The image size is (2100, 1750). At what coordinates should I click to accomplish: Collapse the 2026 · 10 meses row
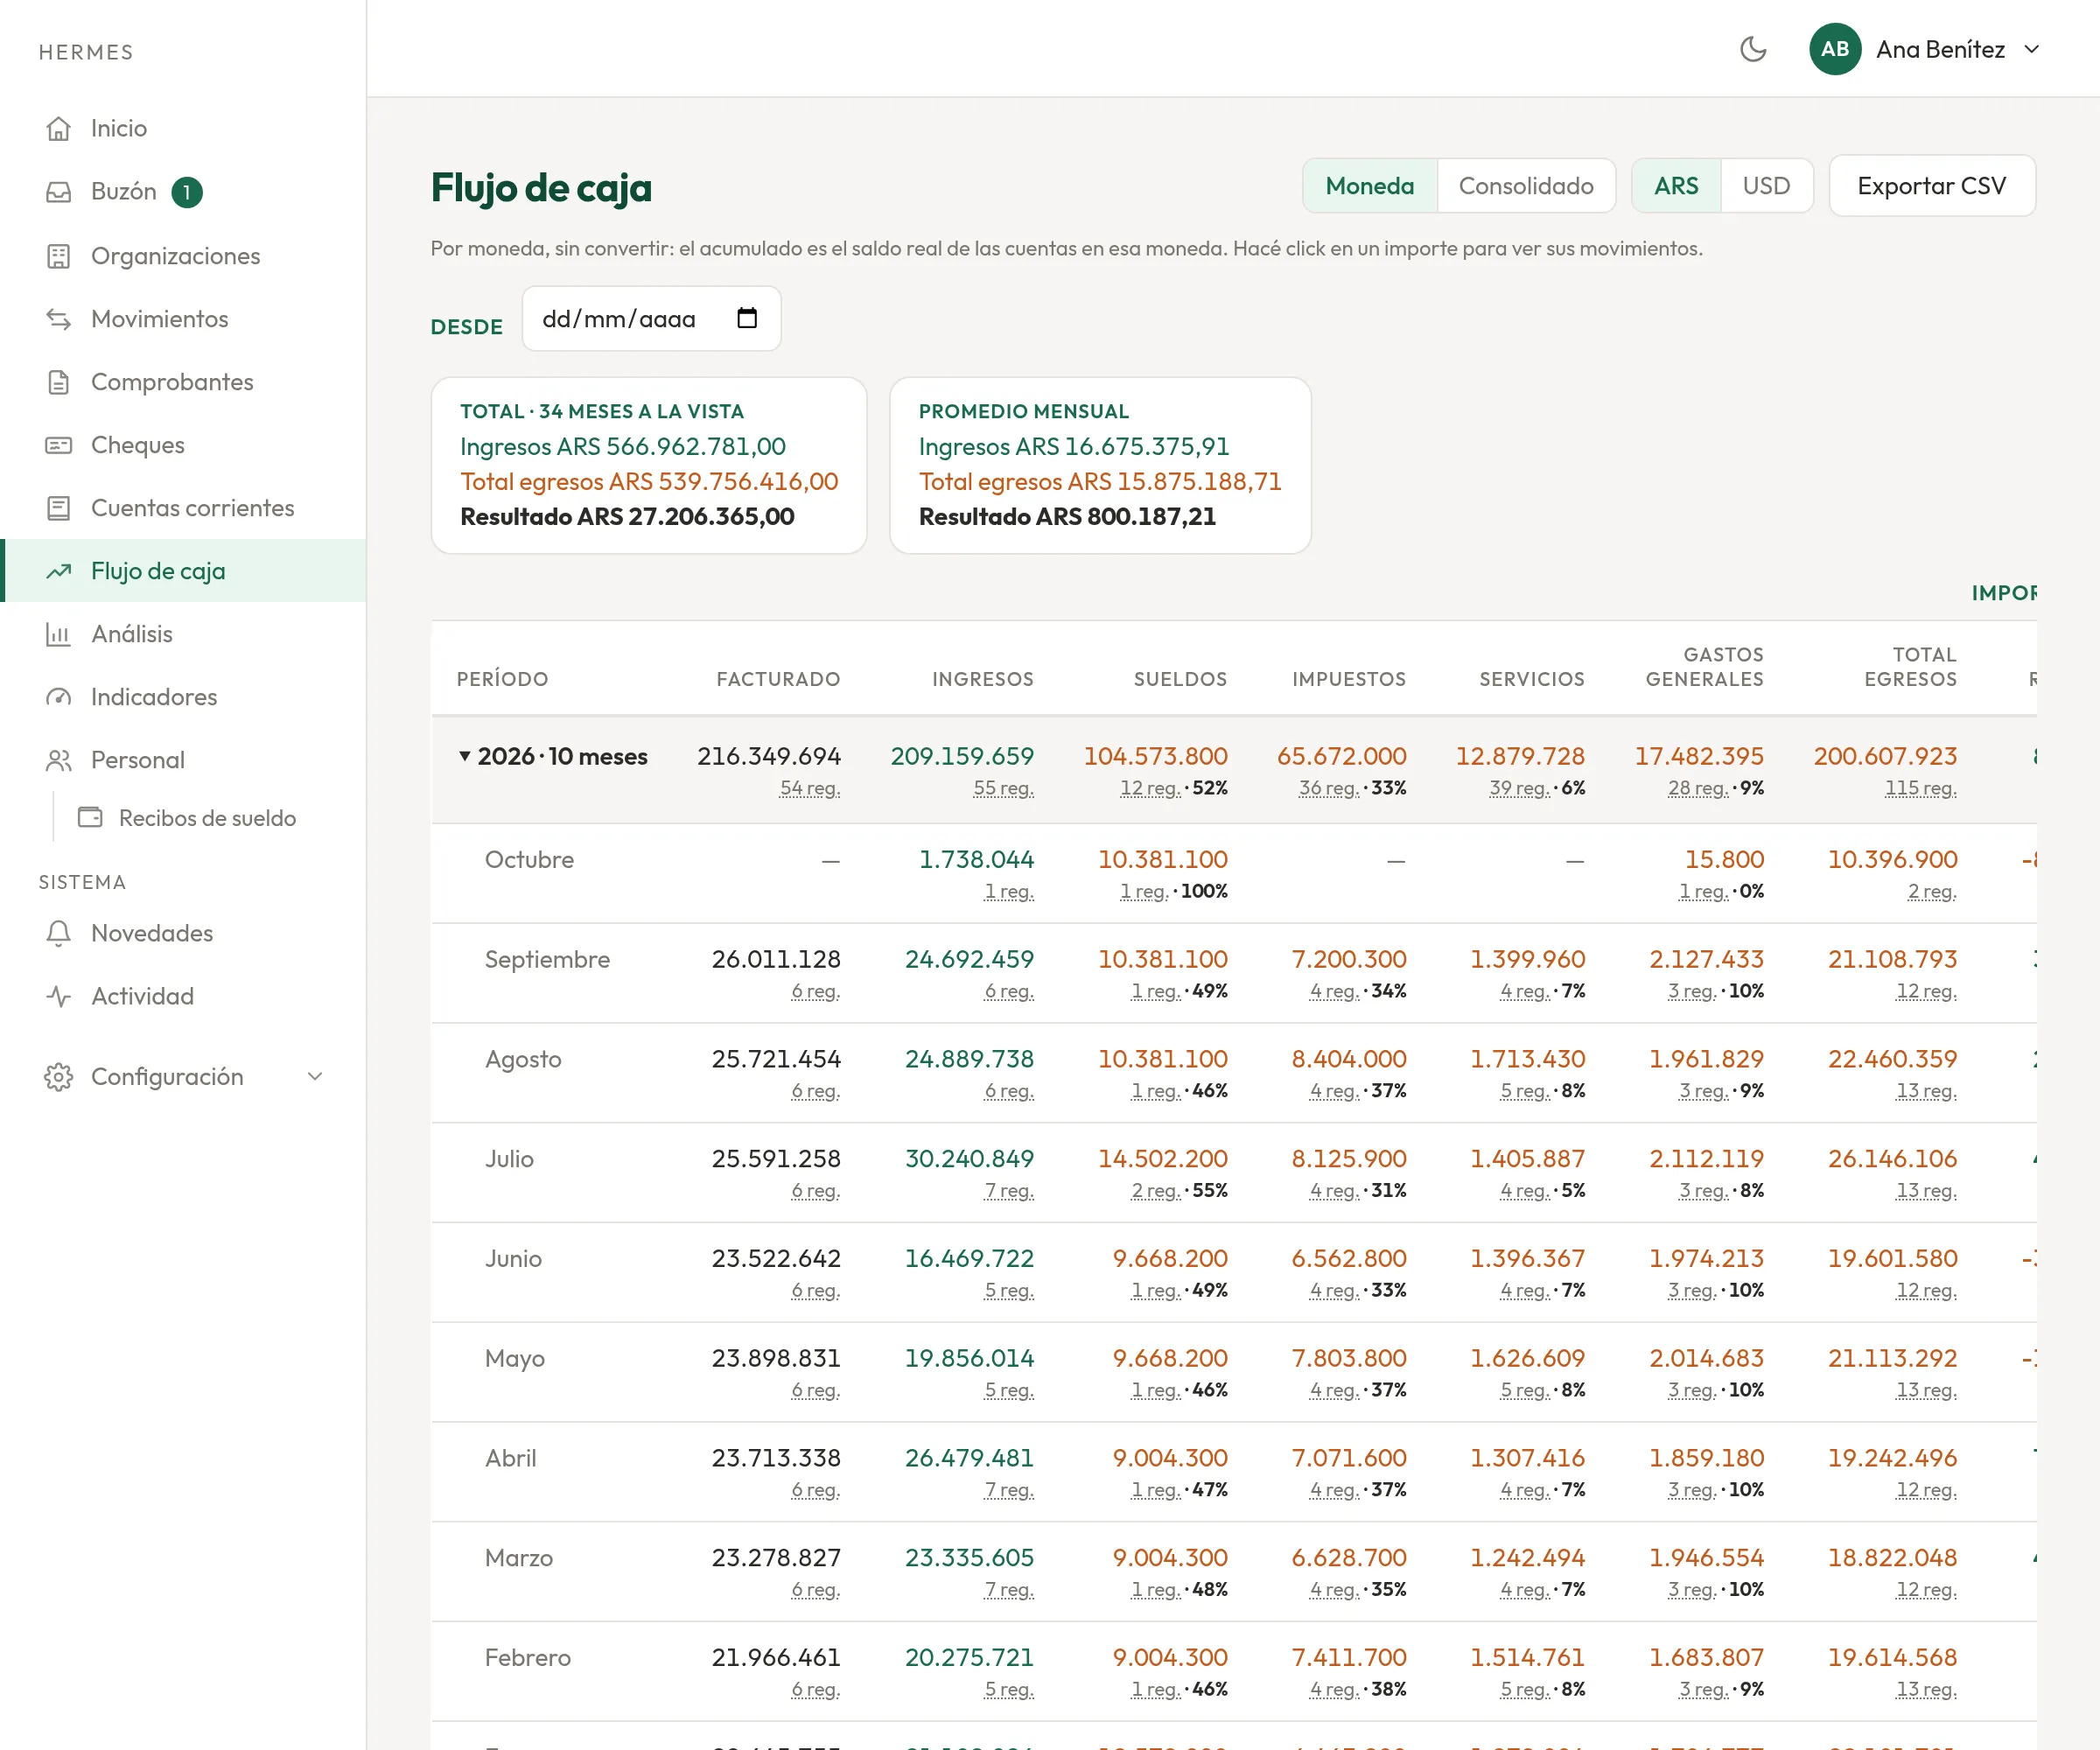click(465, 757)
